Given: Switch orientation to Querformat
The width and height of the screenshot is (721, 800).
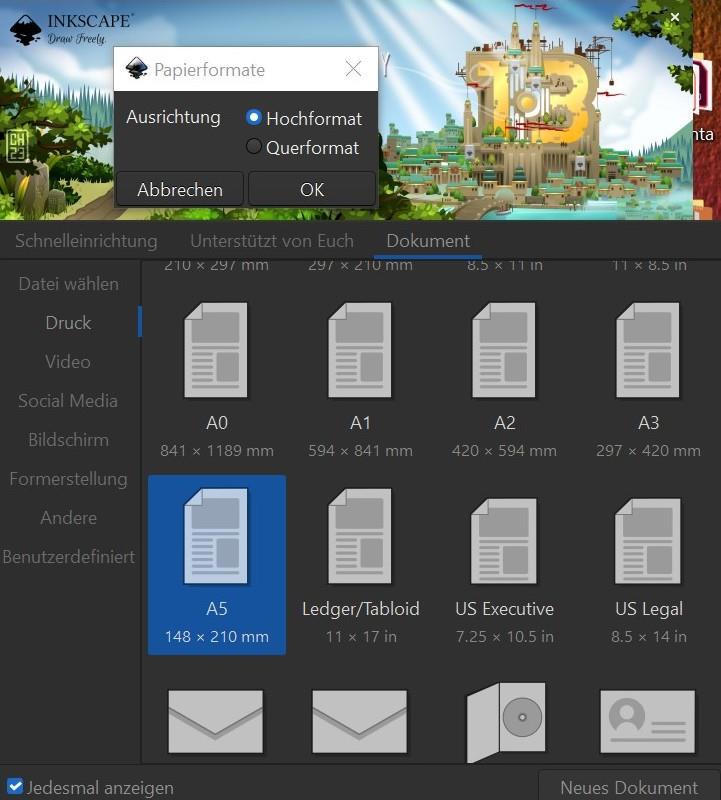Looking at the screenshot, I should (254, 147).
